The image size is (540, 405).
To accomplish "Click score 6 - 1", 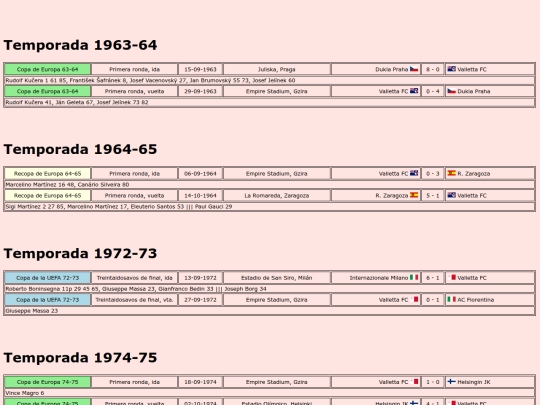I will click(x=433, y=278).
